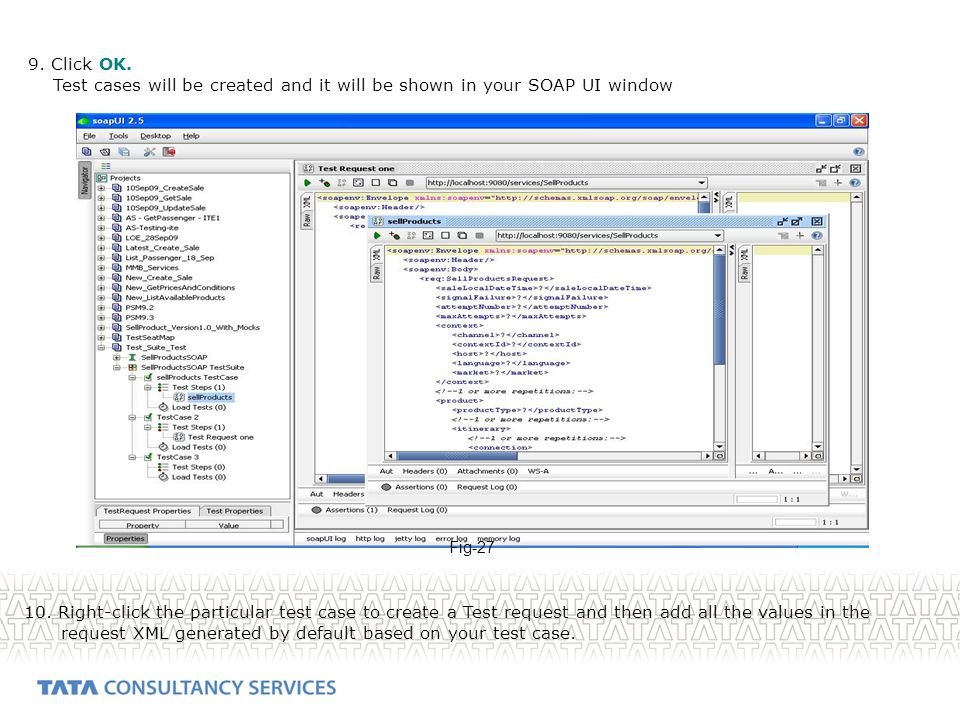Open the soapUI log tab
Viewport: 960px width, 720px height.
326,539
